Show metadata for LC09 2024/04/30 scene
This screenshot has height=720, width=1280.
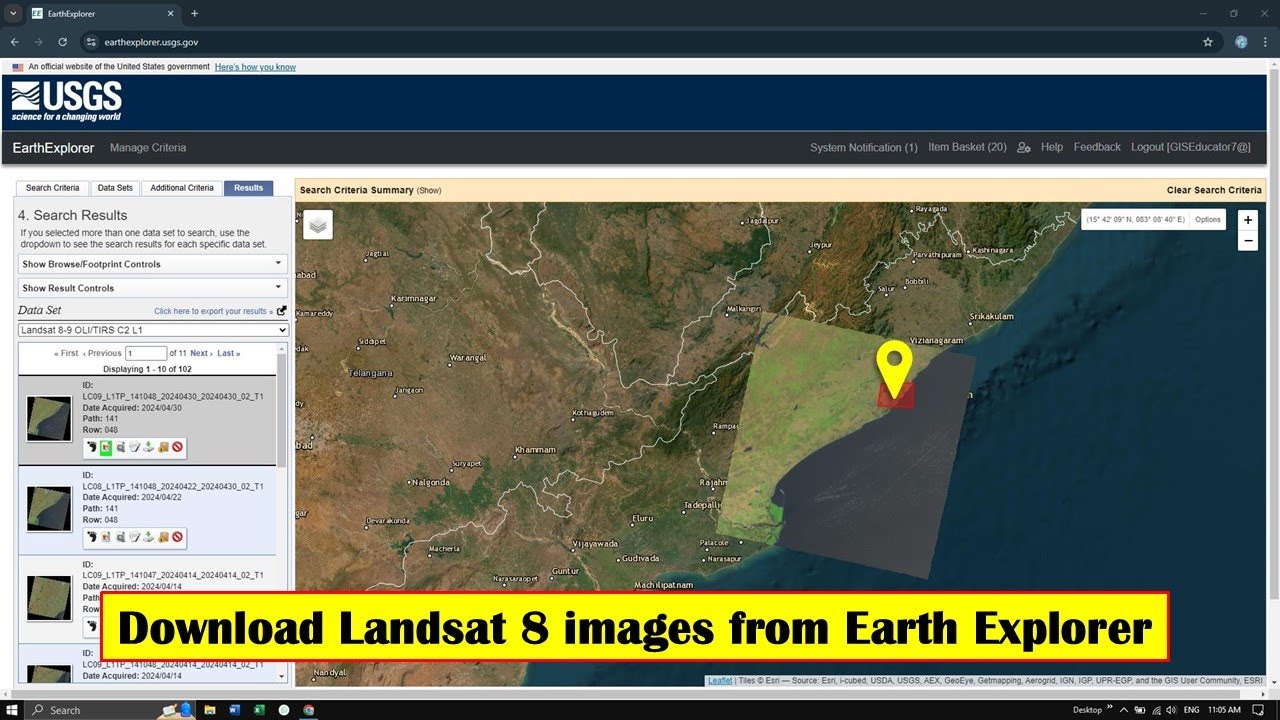point(134,447)
